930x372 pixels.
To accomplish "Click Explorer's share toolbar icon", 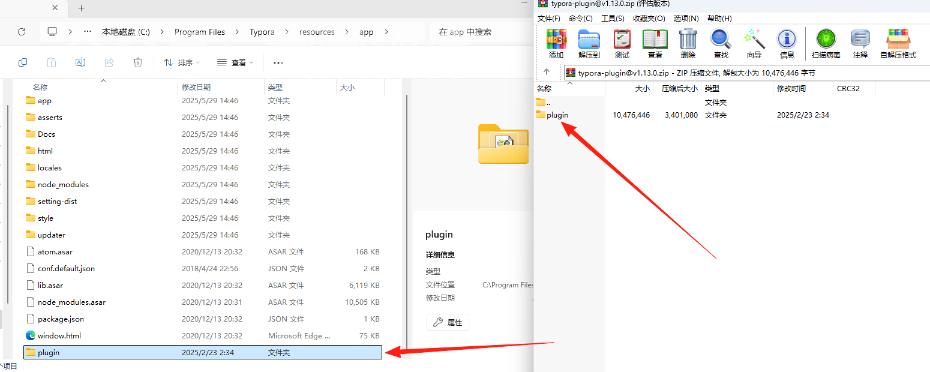I will point(109,62).
